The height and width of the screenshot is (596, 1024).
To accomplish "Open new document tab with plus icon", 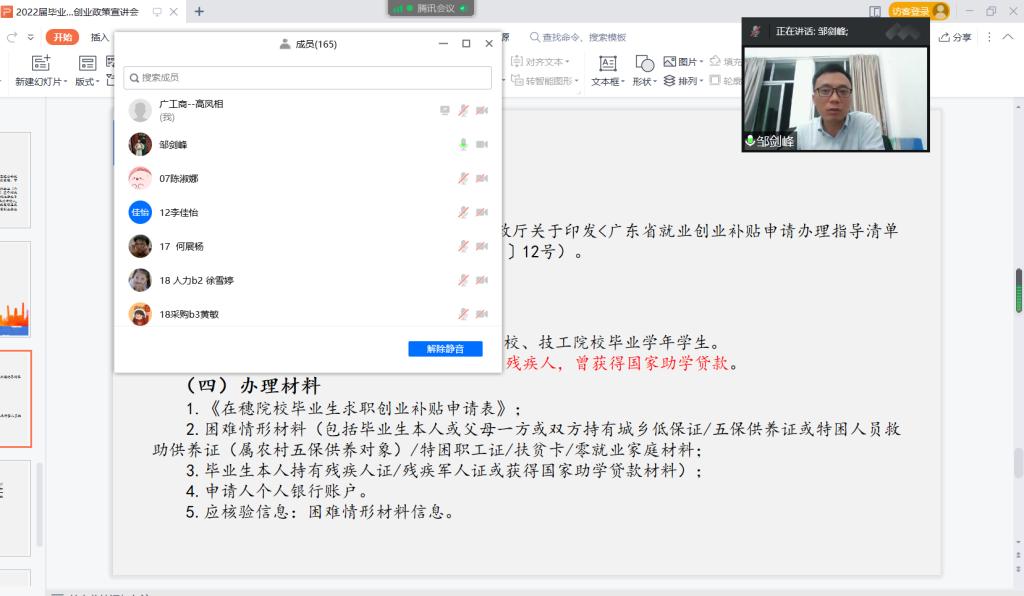I will coord(199,11).
